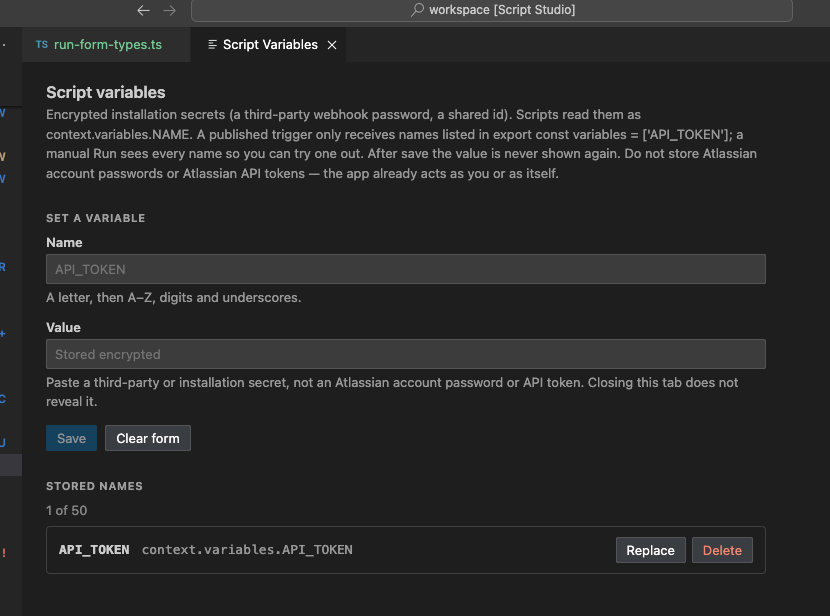Click the "Script variables" heading
The height and width of the screenshot is (616, 830).
(106, 92)
